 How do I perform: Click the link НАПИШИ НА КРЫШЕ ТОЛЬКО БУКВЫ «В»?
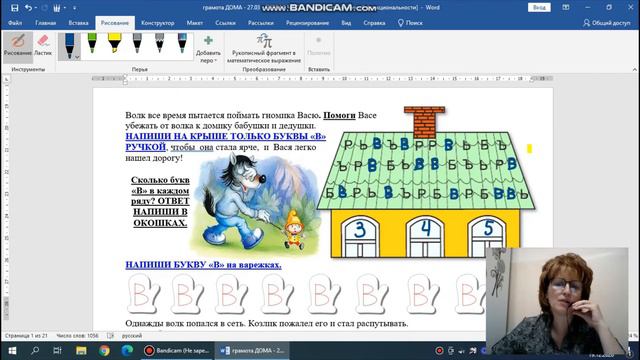[225, 136]
